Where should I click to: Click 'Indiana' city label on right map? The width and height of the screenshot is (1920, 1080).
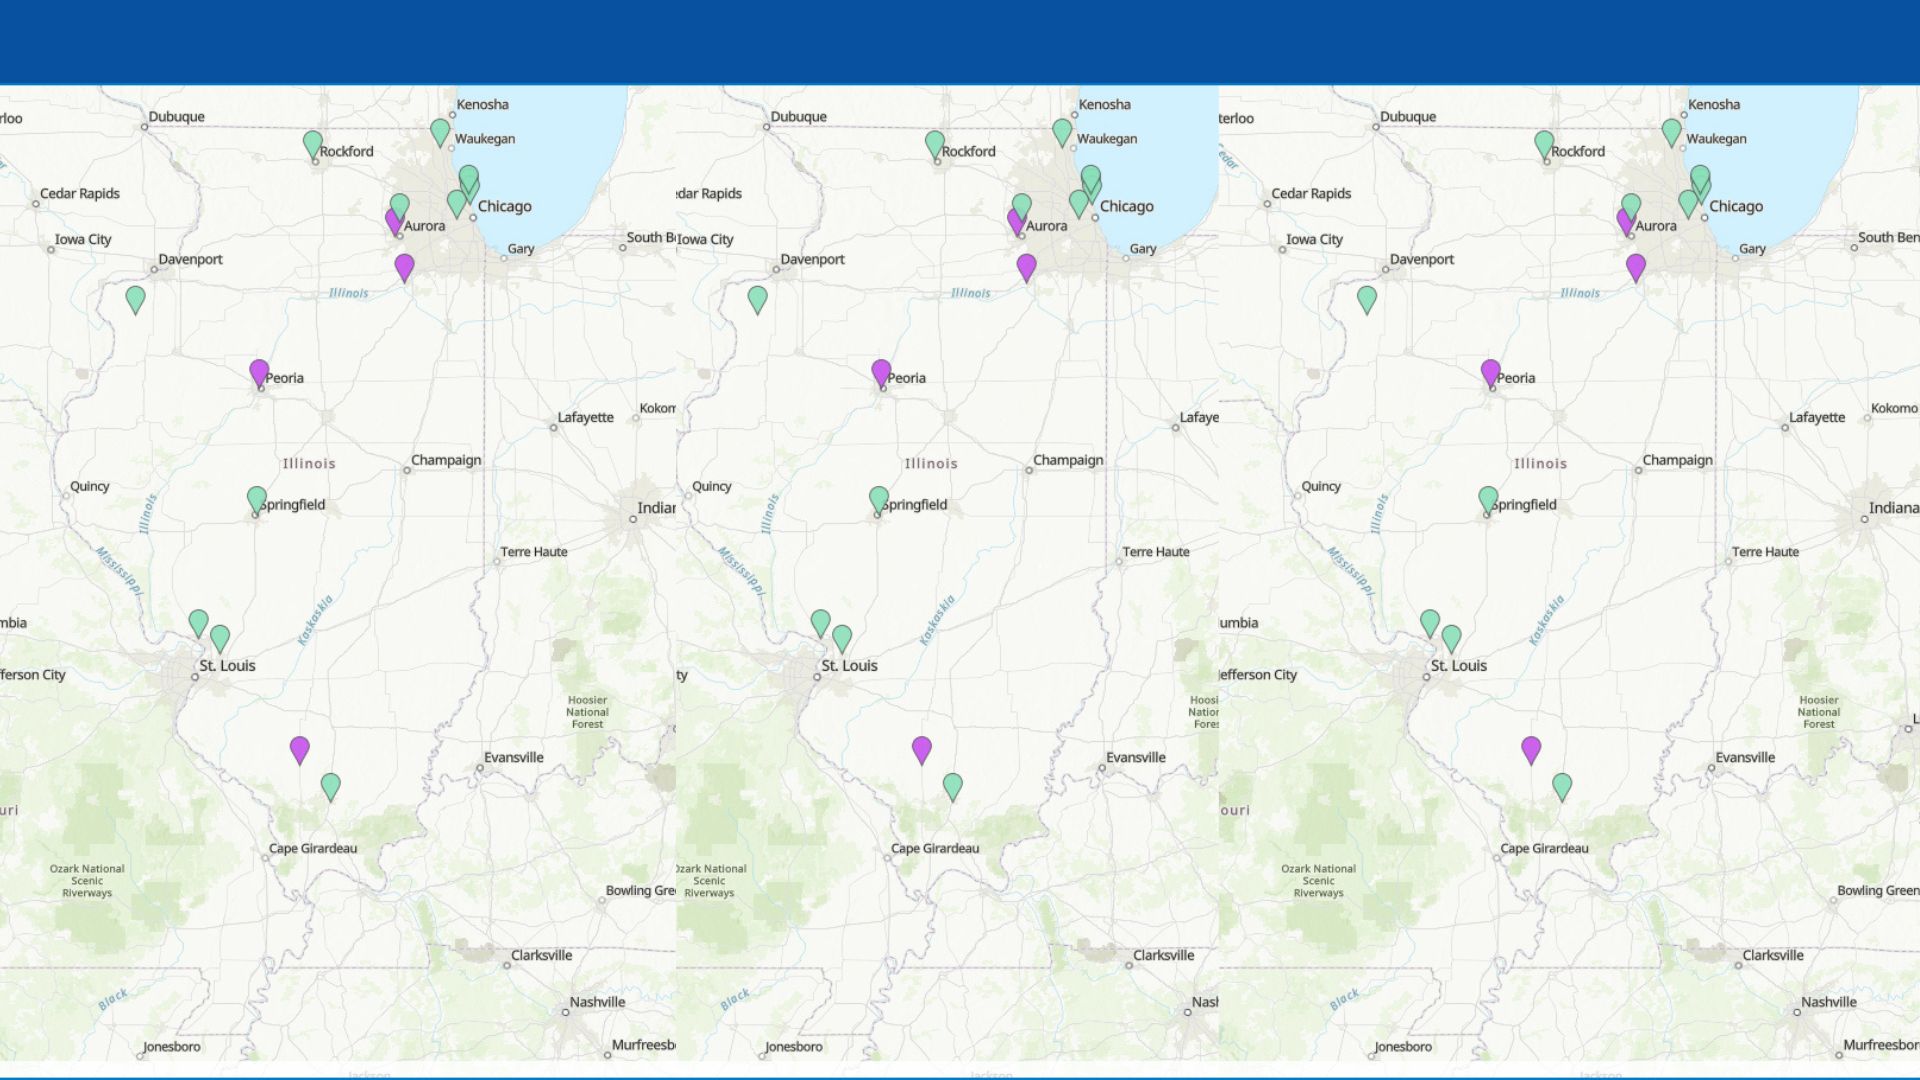click(x=1894, y=508)
